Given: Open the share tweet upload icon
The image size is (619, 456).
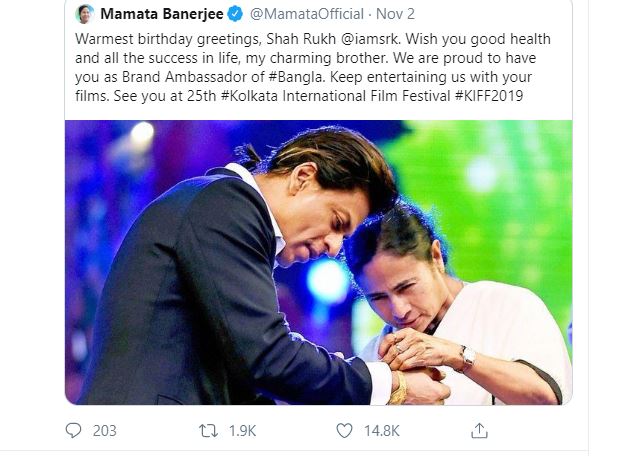Looking at the screenshot, I should pyautogui.click(x=479, y=430).
